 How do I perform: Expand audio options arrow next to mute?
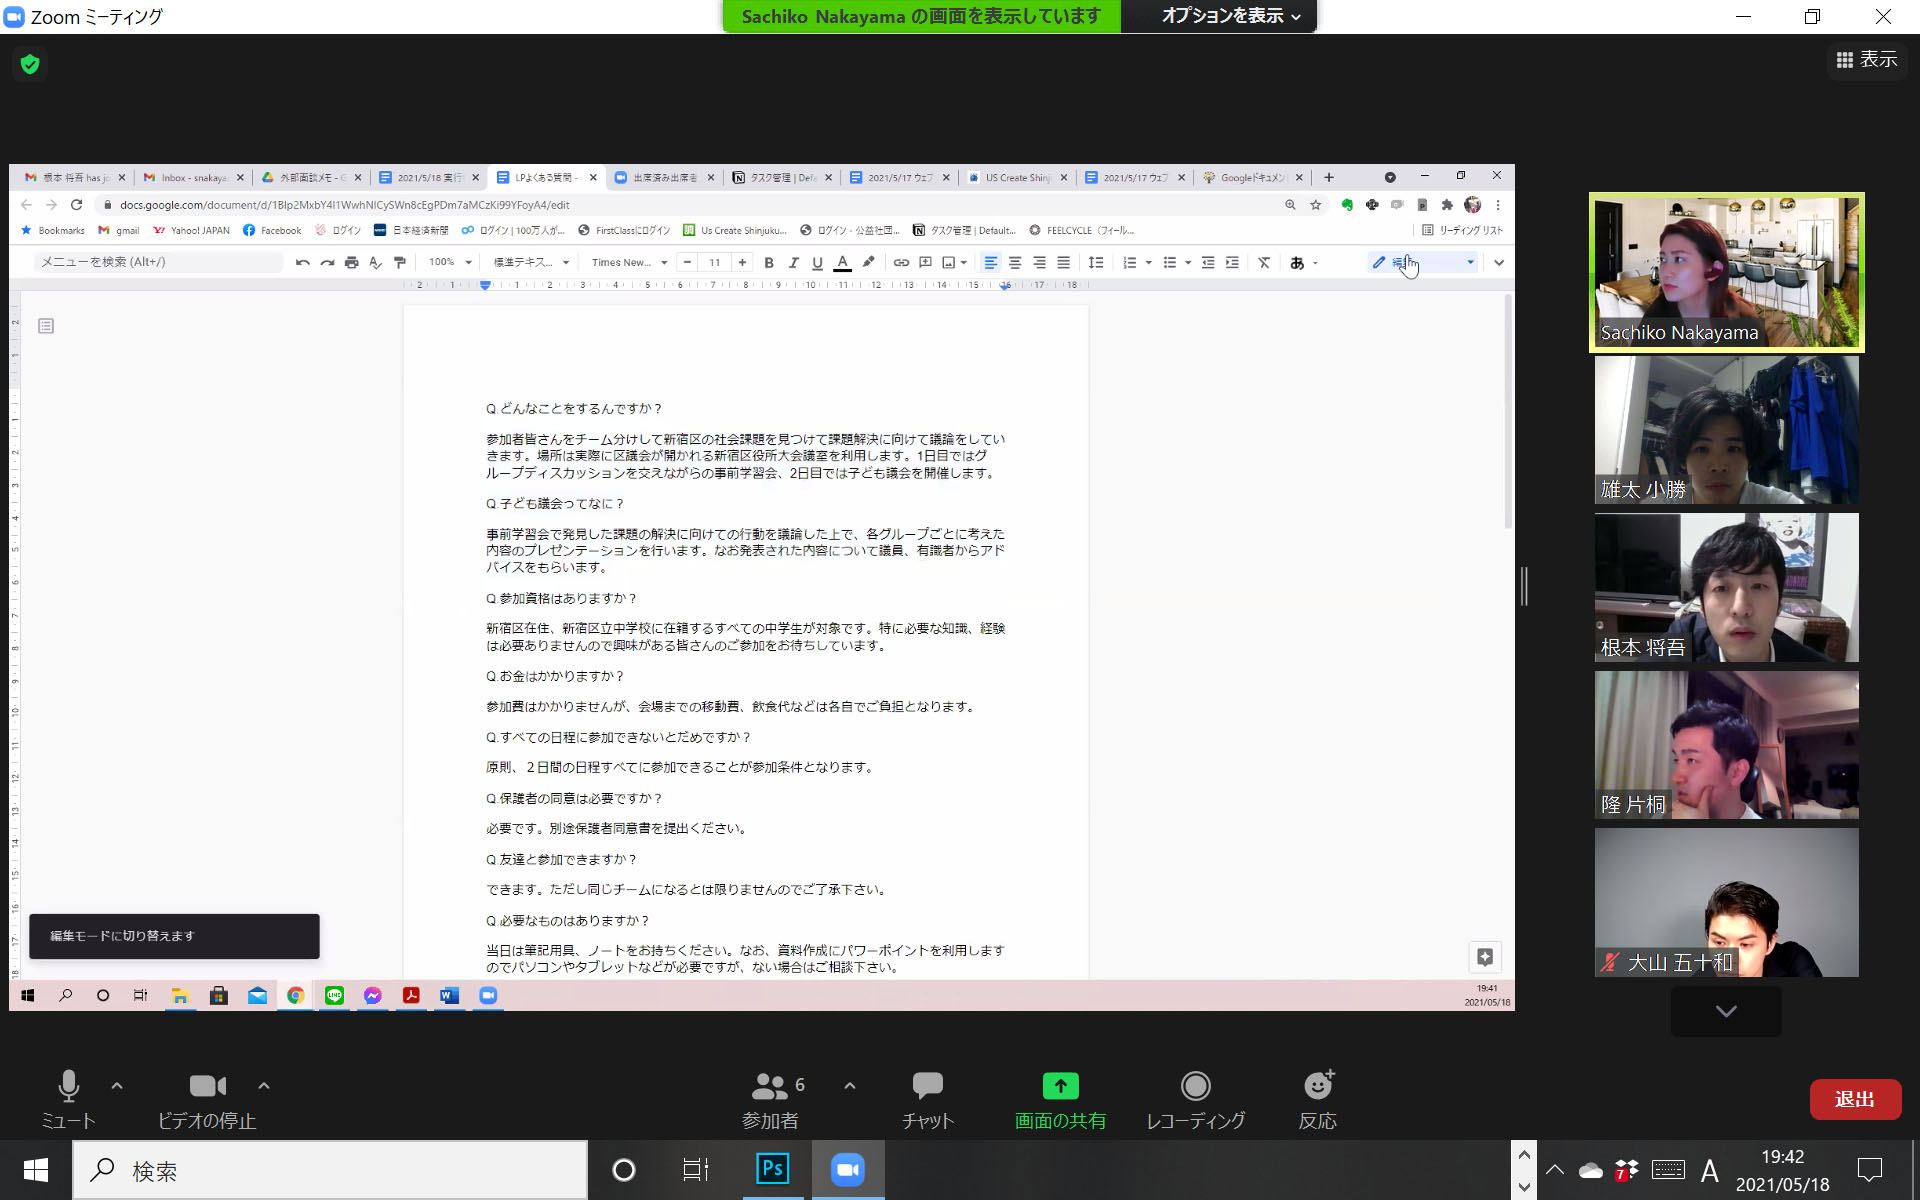click(x=117, y=1085)
